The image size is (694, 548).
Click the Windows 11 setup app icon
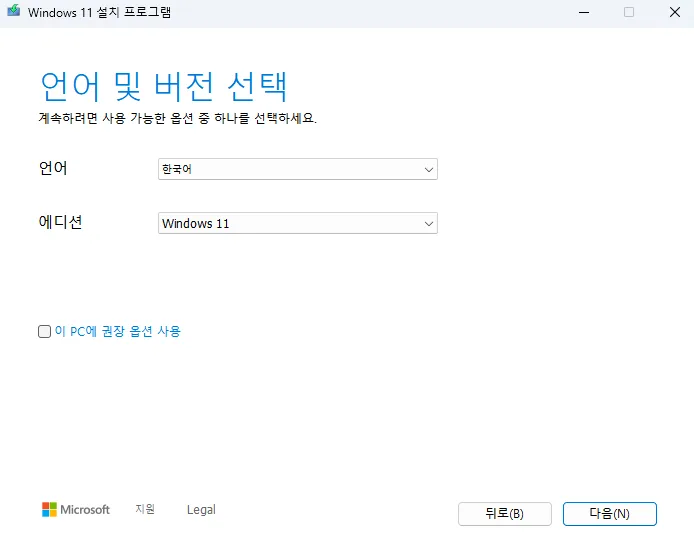coord(14,11)
